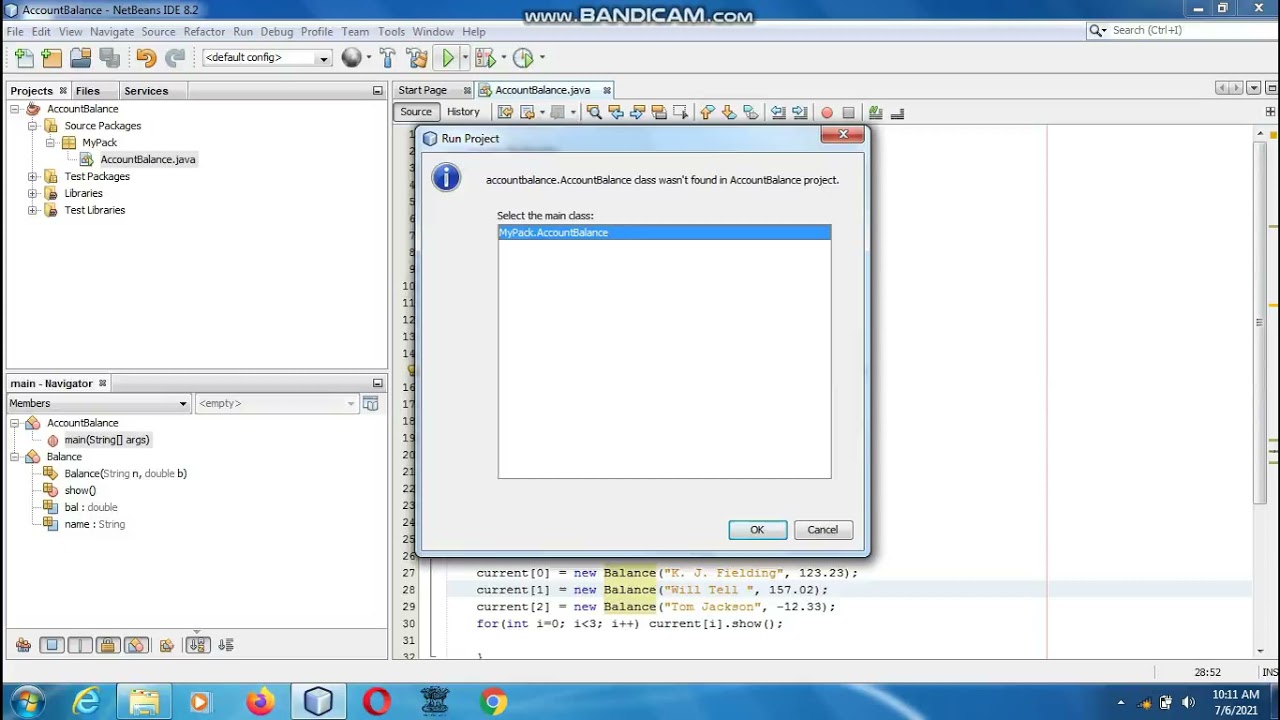Click the Last Edit icon in editor toolbar
This screenshot has width=1280, height=720.
(x=505, y=112)
